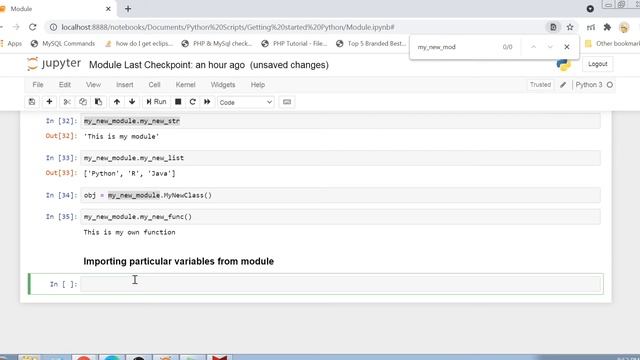Open the Other bookmarks folder

pyautogui.click(x=612, y=44)
